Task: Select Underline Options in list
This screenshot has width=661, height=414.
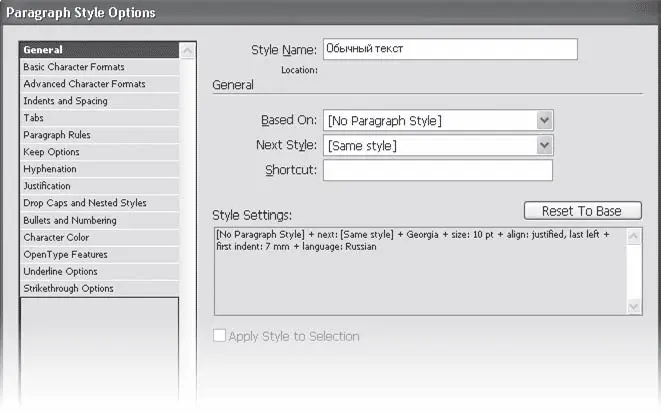Action: pos(60,271)
